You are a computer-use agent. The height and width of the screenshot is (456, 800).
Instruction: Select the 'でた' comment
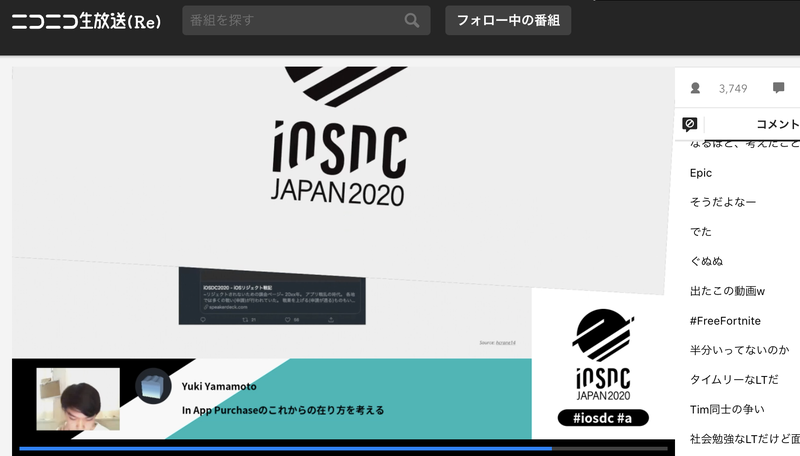click(701, 232)
